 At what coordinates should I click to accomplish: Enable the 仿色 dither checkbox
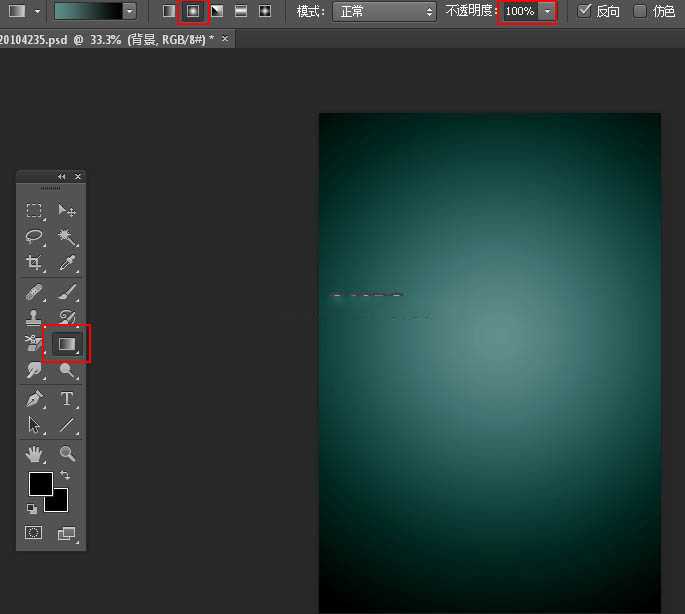pos(640,11)
